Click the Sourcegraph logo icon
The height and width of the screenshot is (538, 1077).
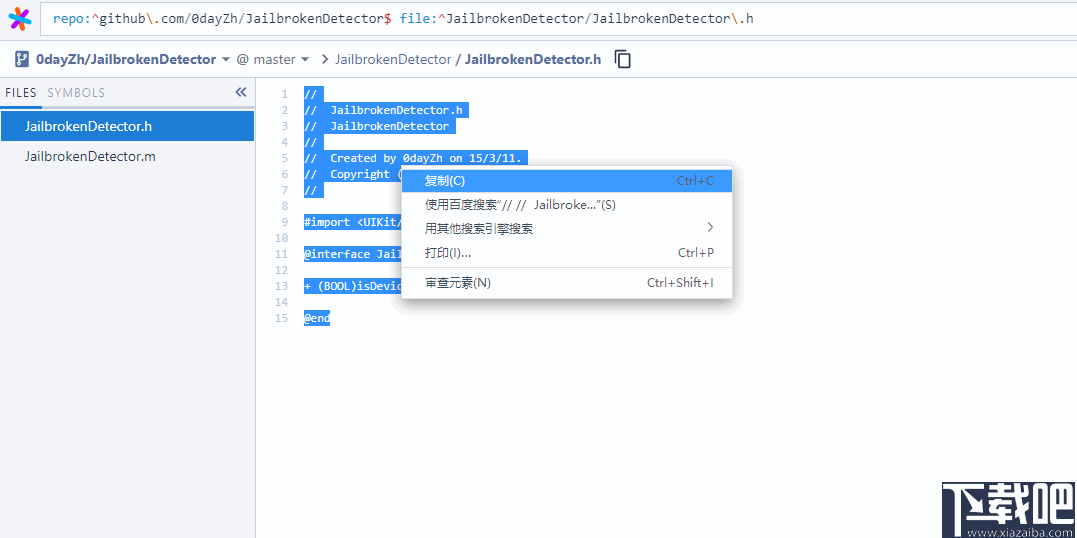[x=20, y=19]
